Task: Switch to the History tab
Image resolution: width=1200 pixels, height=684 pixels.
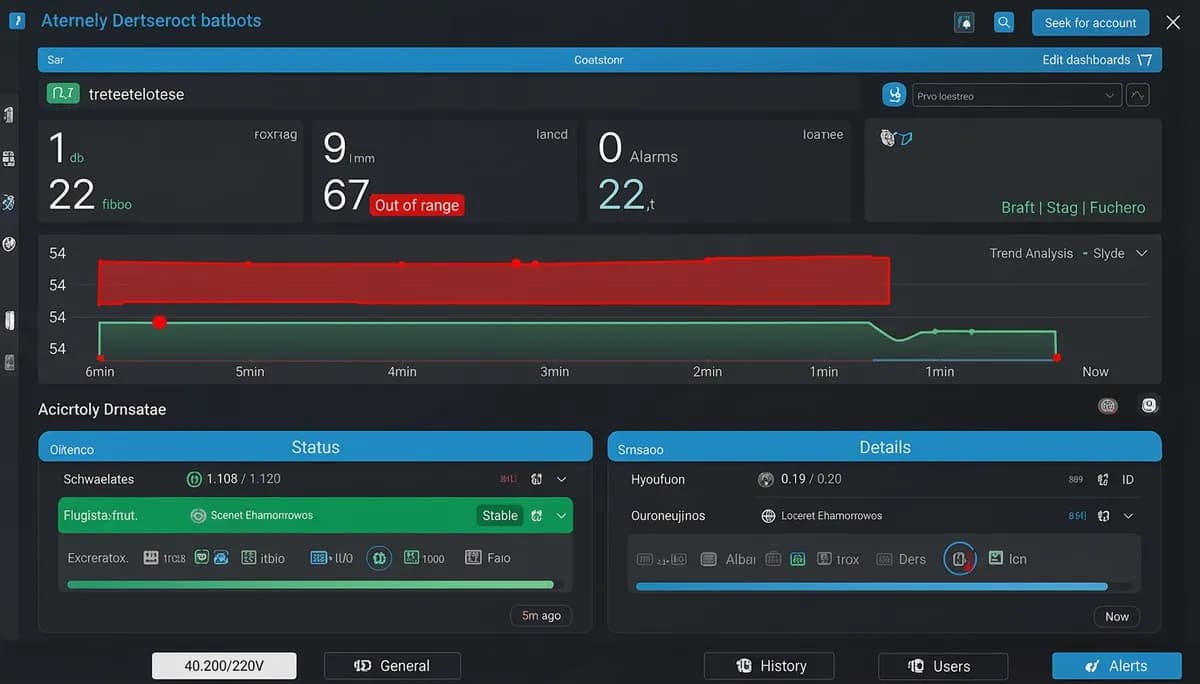Action: click(x=769, y=665)
